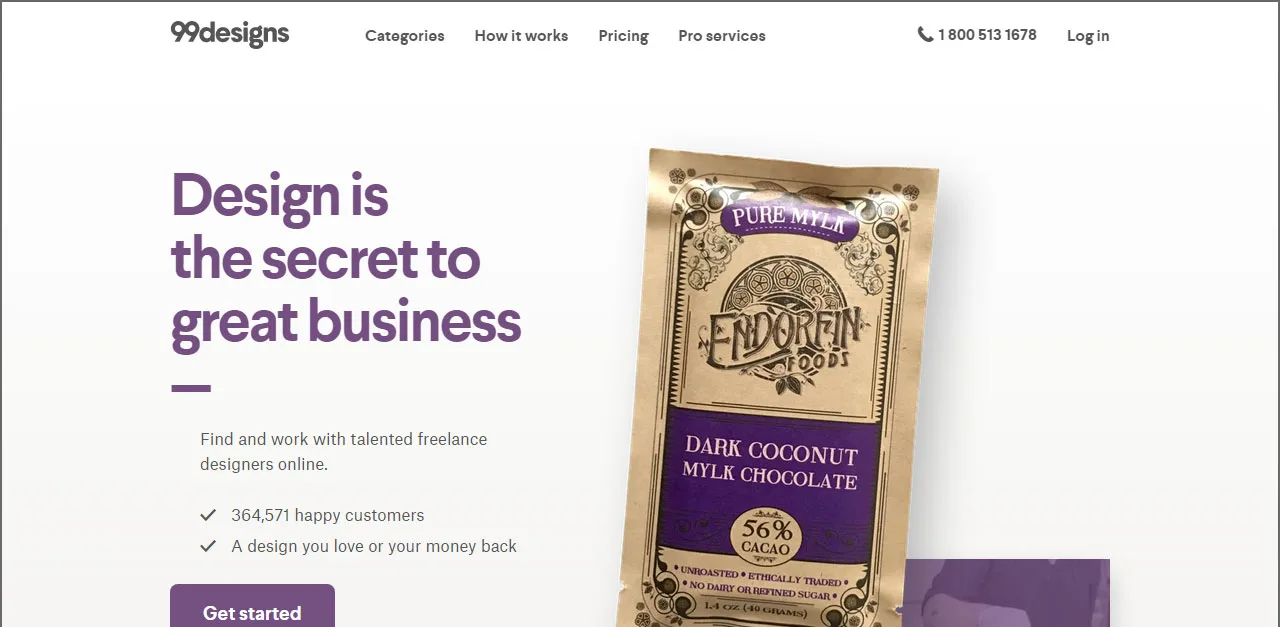1280x627 pixels.
Task: Click the 99designs logo
Action: click(230, 34)
